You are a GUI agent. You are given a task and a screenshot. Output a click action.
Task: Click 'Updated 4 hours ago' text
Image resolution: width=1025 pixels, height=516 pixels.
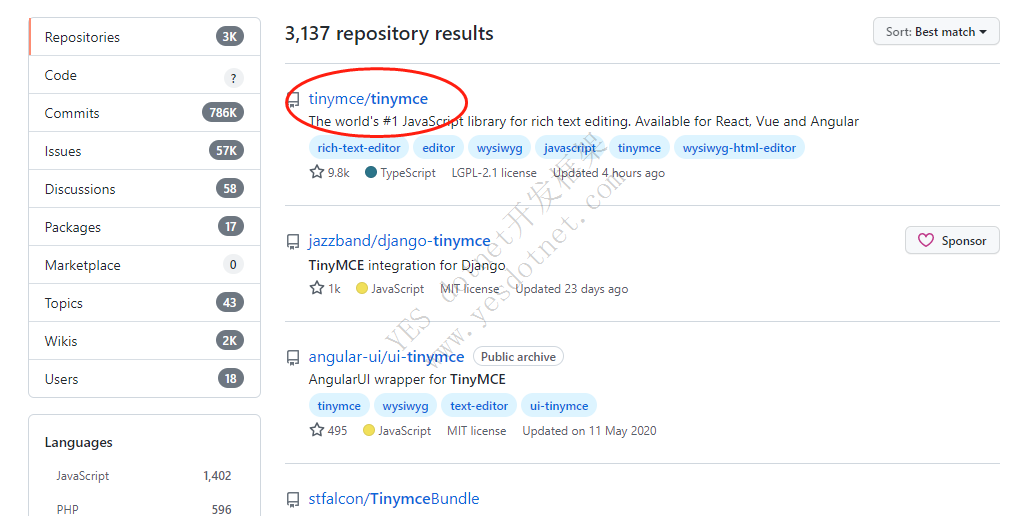[x=609, y=173]
